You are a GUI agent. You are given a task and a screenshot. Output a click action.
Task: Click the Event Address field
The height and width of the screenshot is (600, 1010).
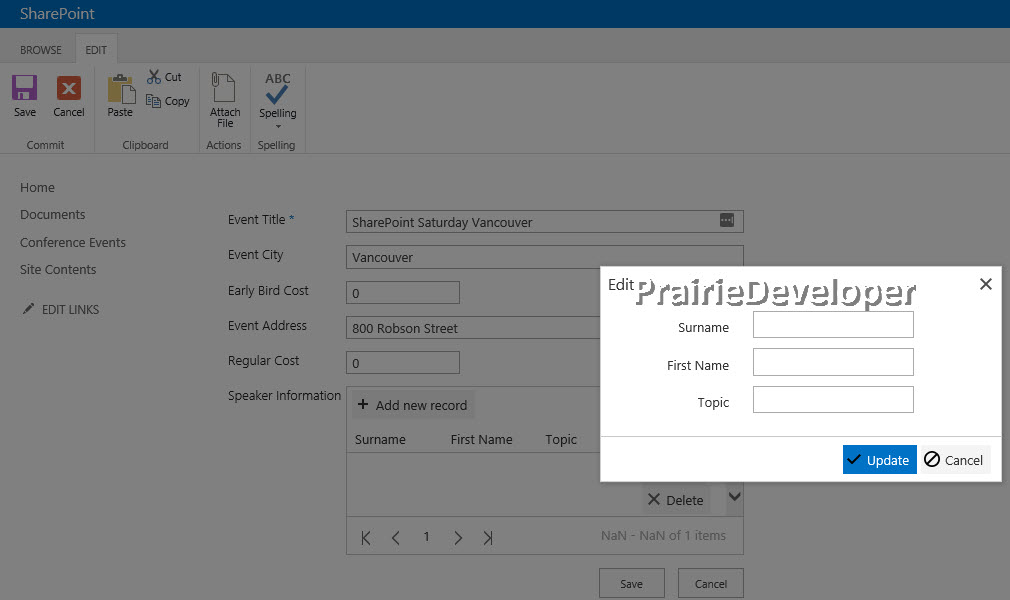click(x=473, y=327)
